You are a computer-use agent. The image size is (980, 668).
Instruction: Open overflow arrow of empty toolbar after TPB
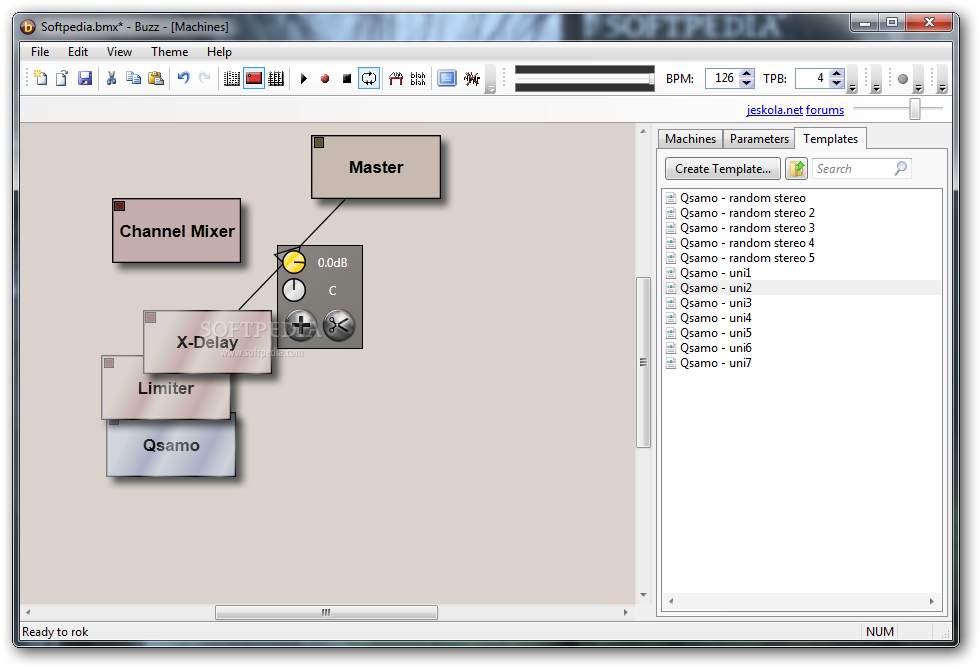point(876,87)
